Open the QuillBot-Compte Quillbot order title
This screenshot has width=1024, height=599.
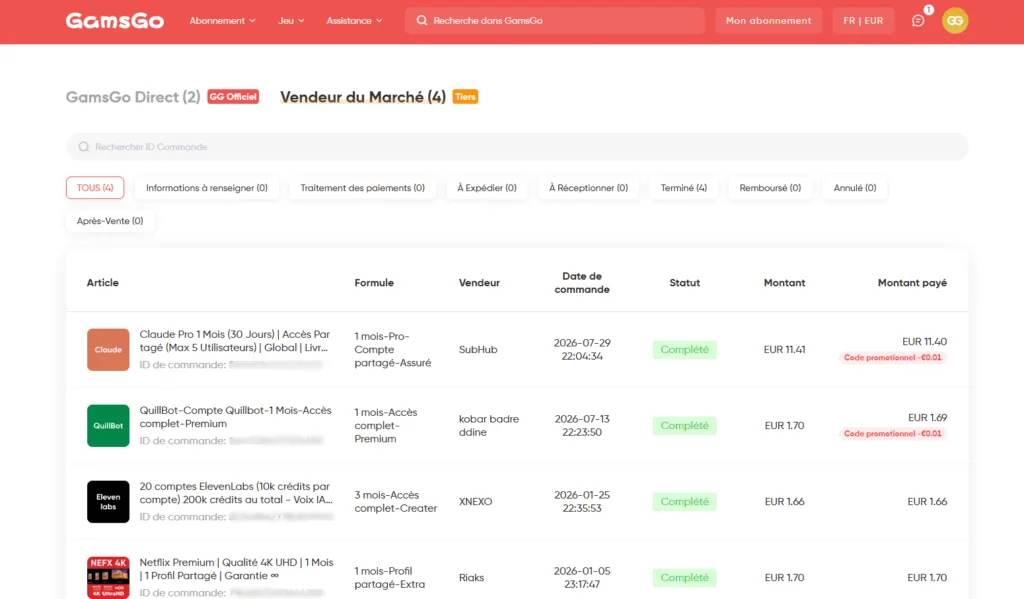[x=235, y=417]
